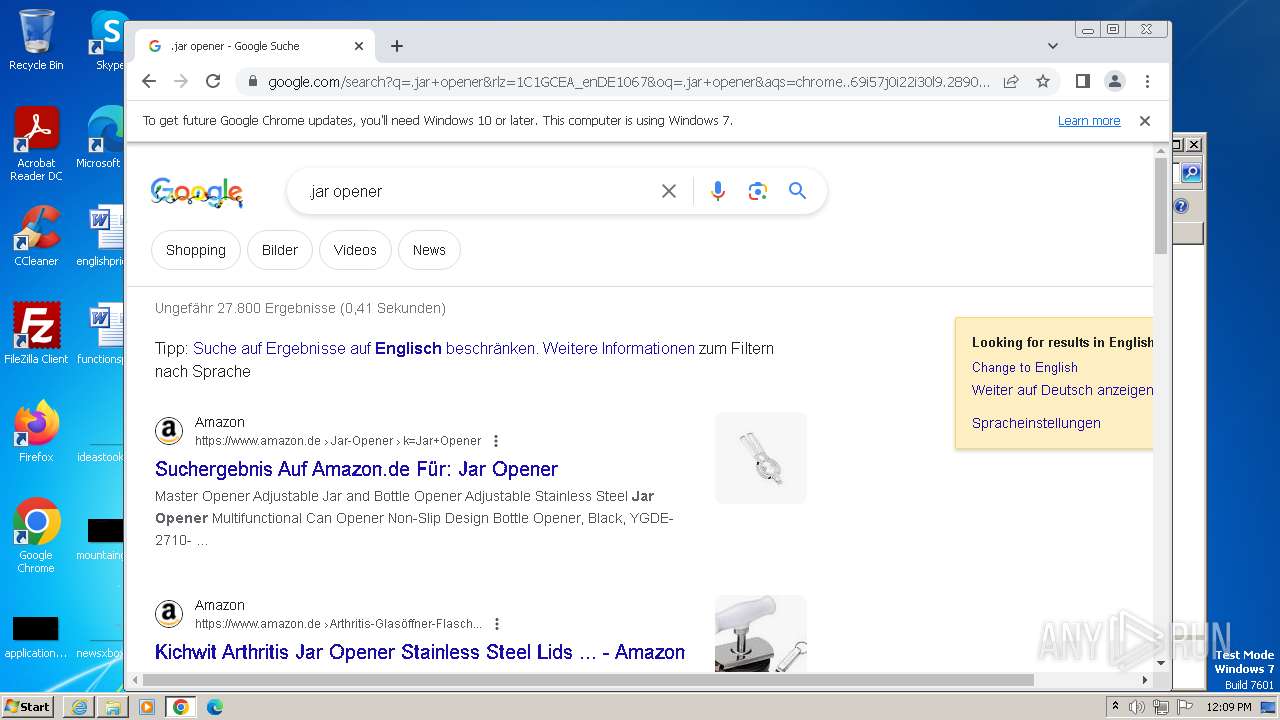Switch to News results tab
The width and height of the screenshot is (1280, 720).
429,250
